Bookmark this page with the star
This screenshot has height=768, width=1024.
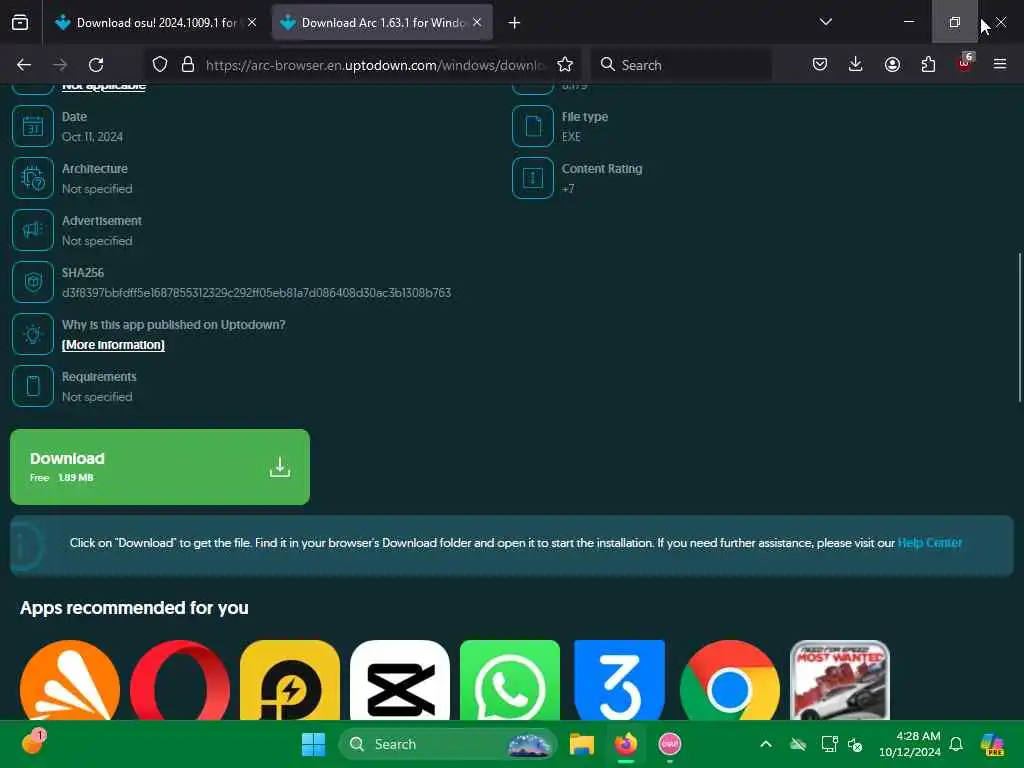click(x=565, y=65)
